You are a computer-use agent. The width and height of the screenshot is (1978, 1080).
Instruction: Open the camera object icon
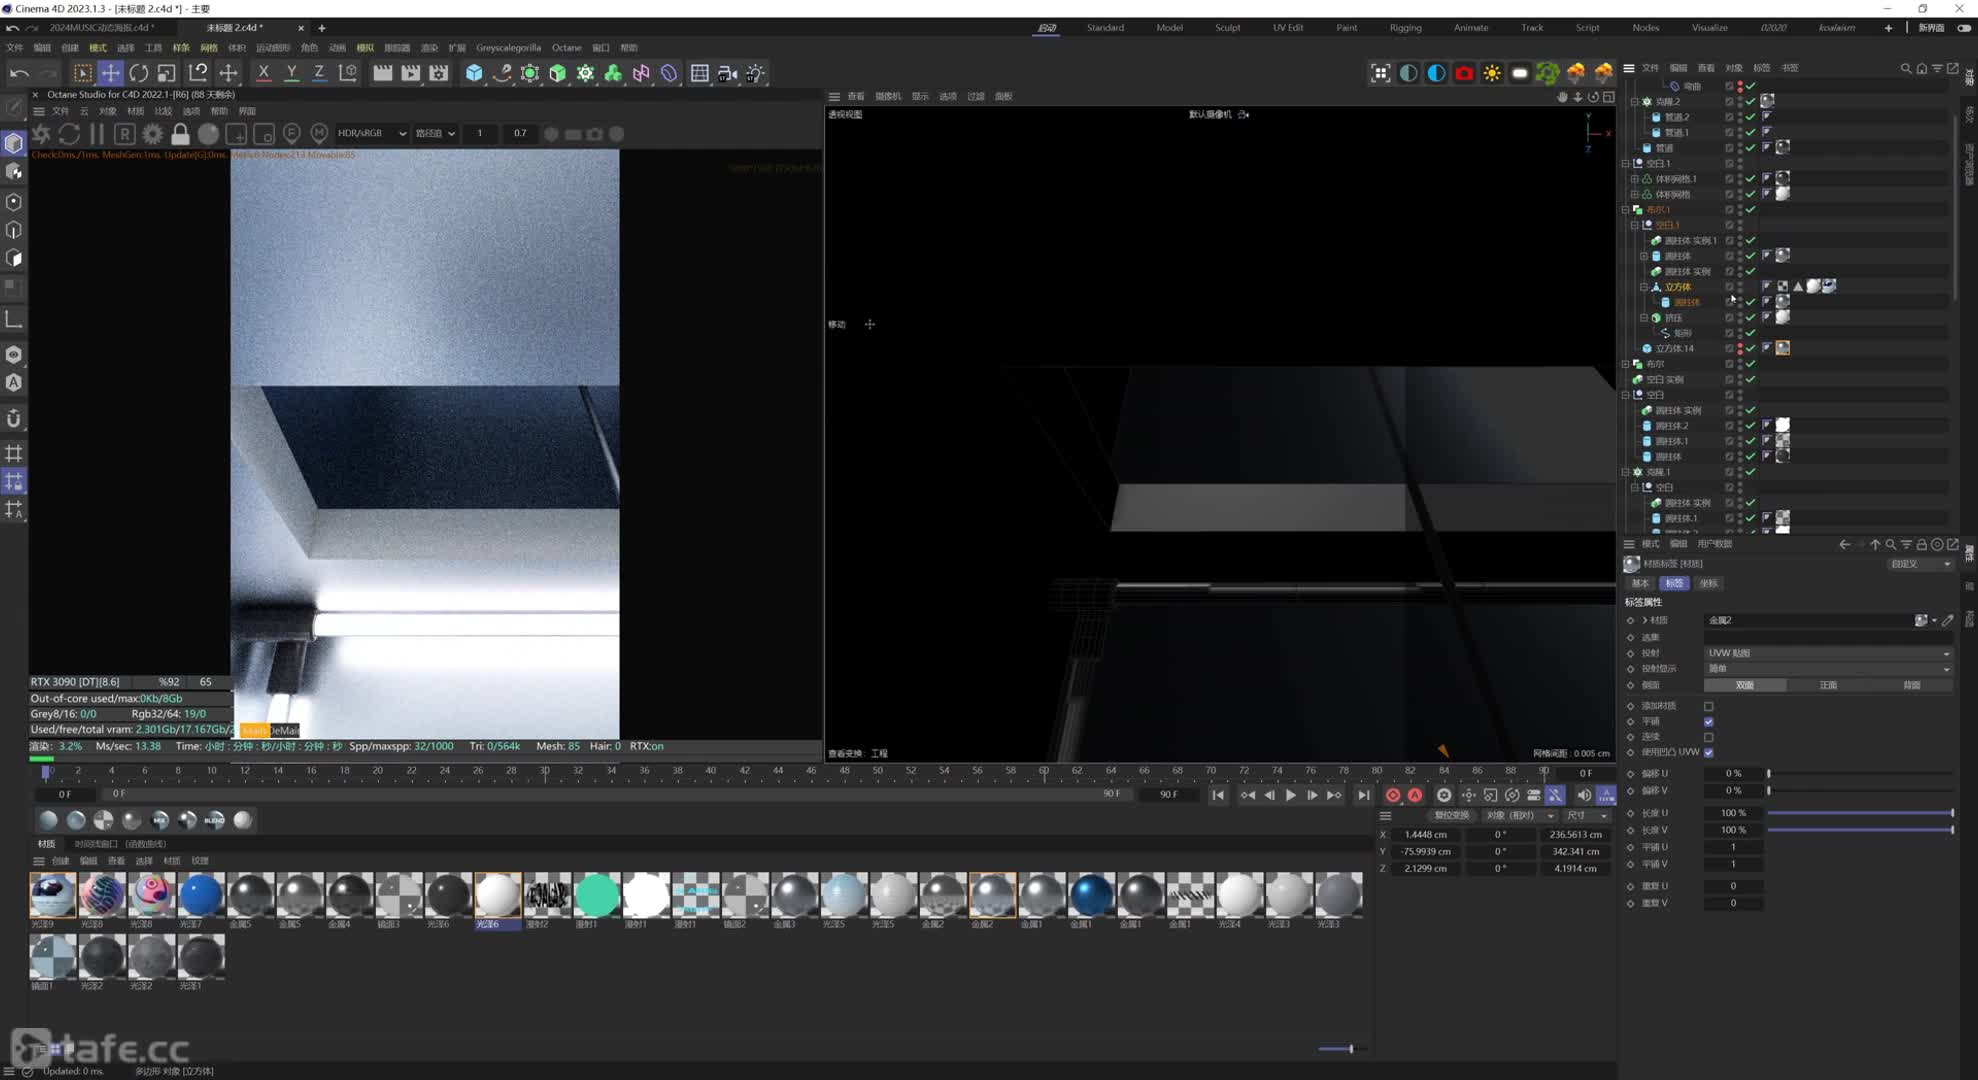pos(727,73)
